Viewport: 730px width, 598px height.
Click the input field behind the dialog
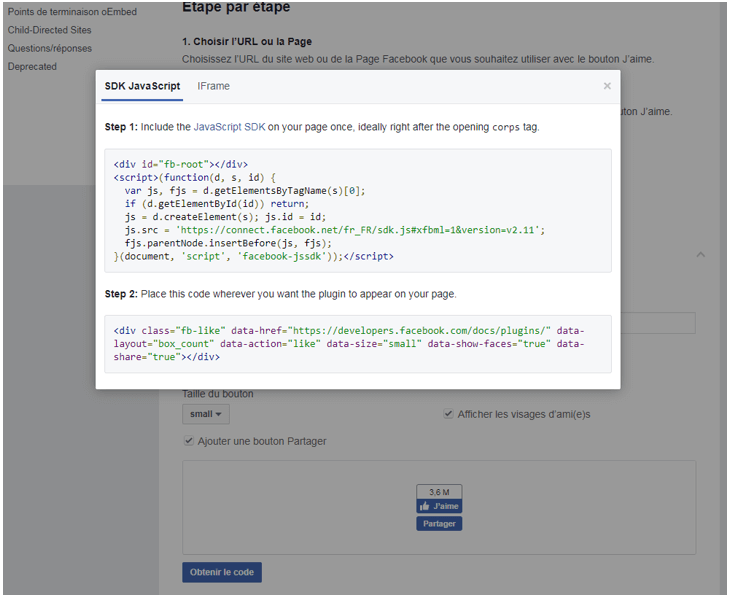[658, 323]
